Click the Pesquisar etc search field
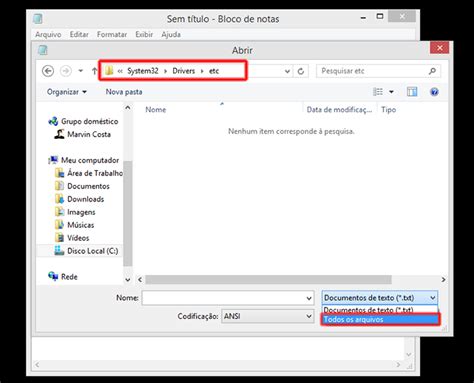This screenshot has height=383, width=474. click(378, 71)
